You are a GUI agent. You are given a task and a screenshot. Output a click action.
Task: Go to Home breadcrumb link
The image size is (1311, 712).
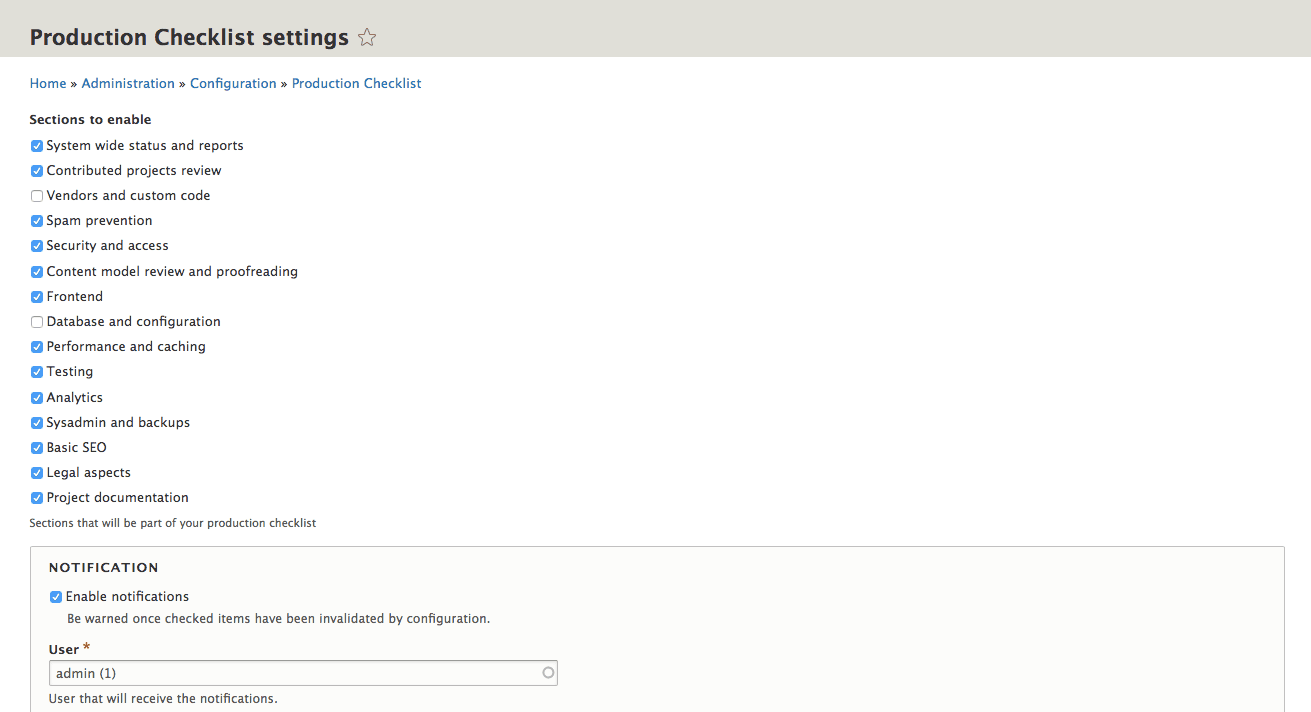click(48, 84)
